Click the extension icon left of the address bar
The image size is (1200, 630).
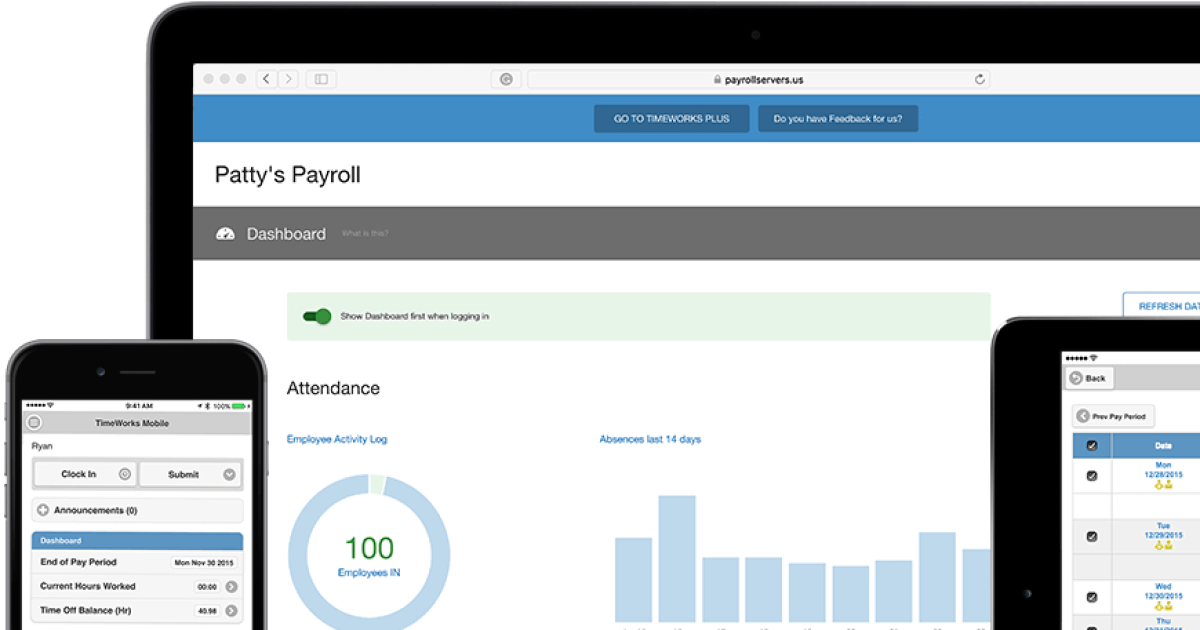tap(506, 79)
